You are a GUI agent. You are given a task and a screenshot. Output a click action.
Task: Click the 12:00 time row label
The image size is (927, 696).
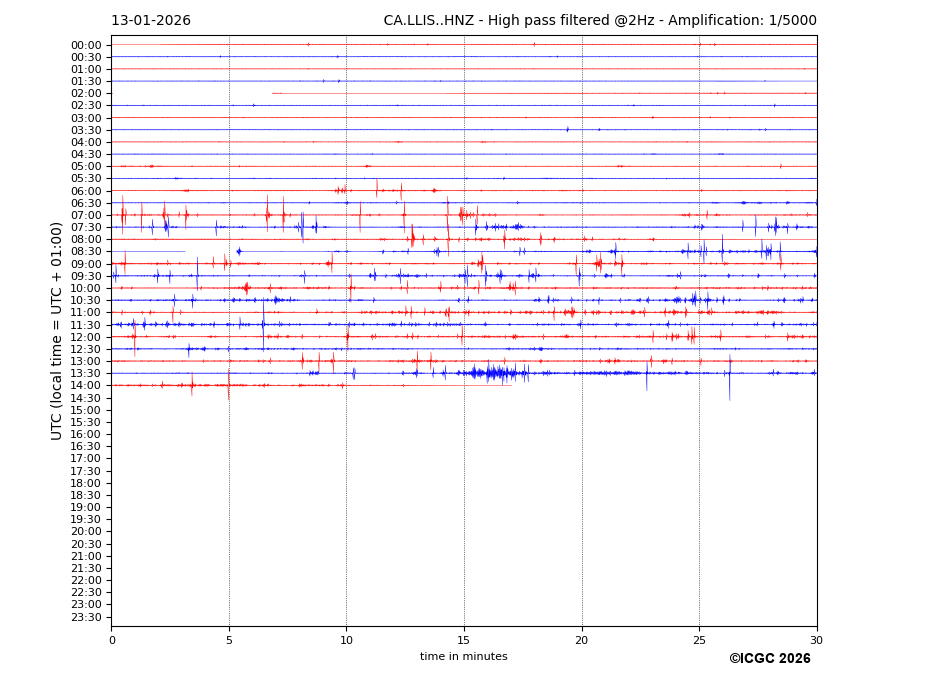[86, 337]
